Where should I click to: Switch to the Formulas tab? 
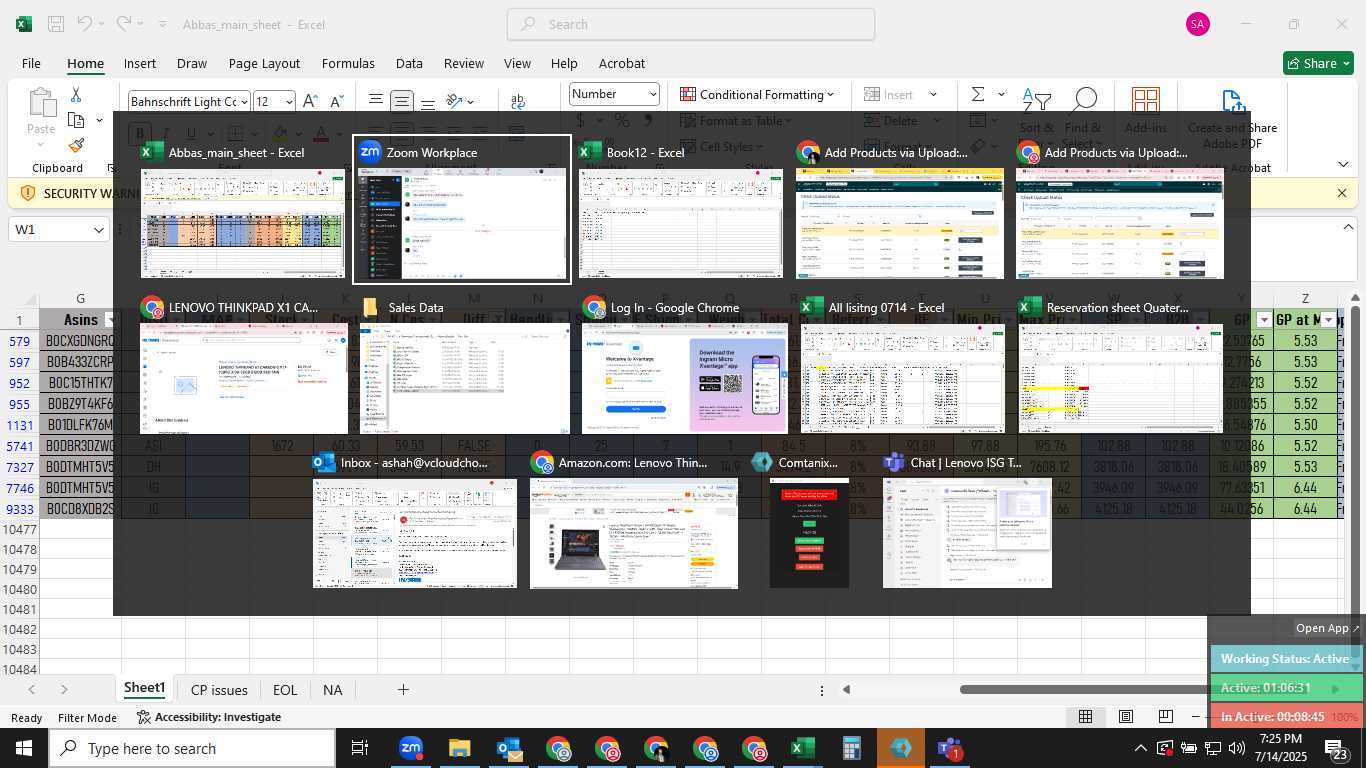pyautogui.click(x=348, y=63)
